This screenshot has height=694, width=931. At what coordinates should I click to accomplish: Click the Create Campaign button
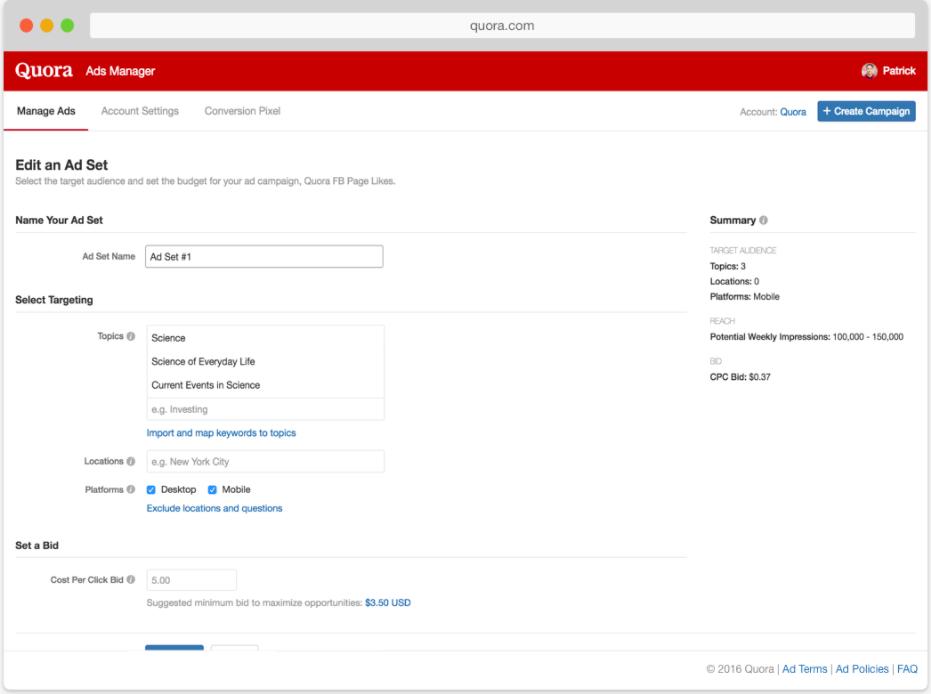coord(866,111)
